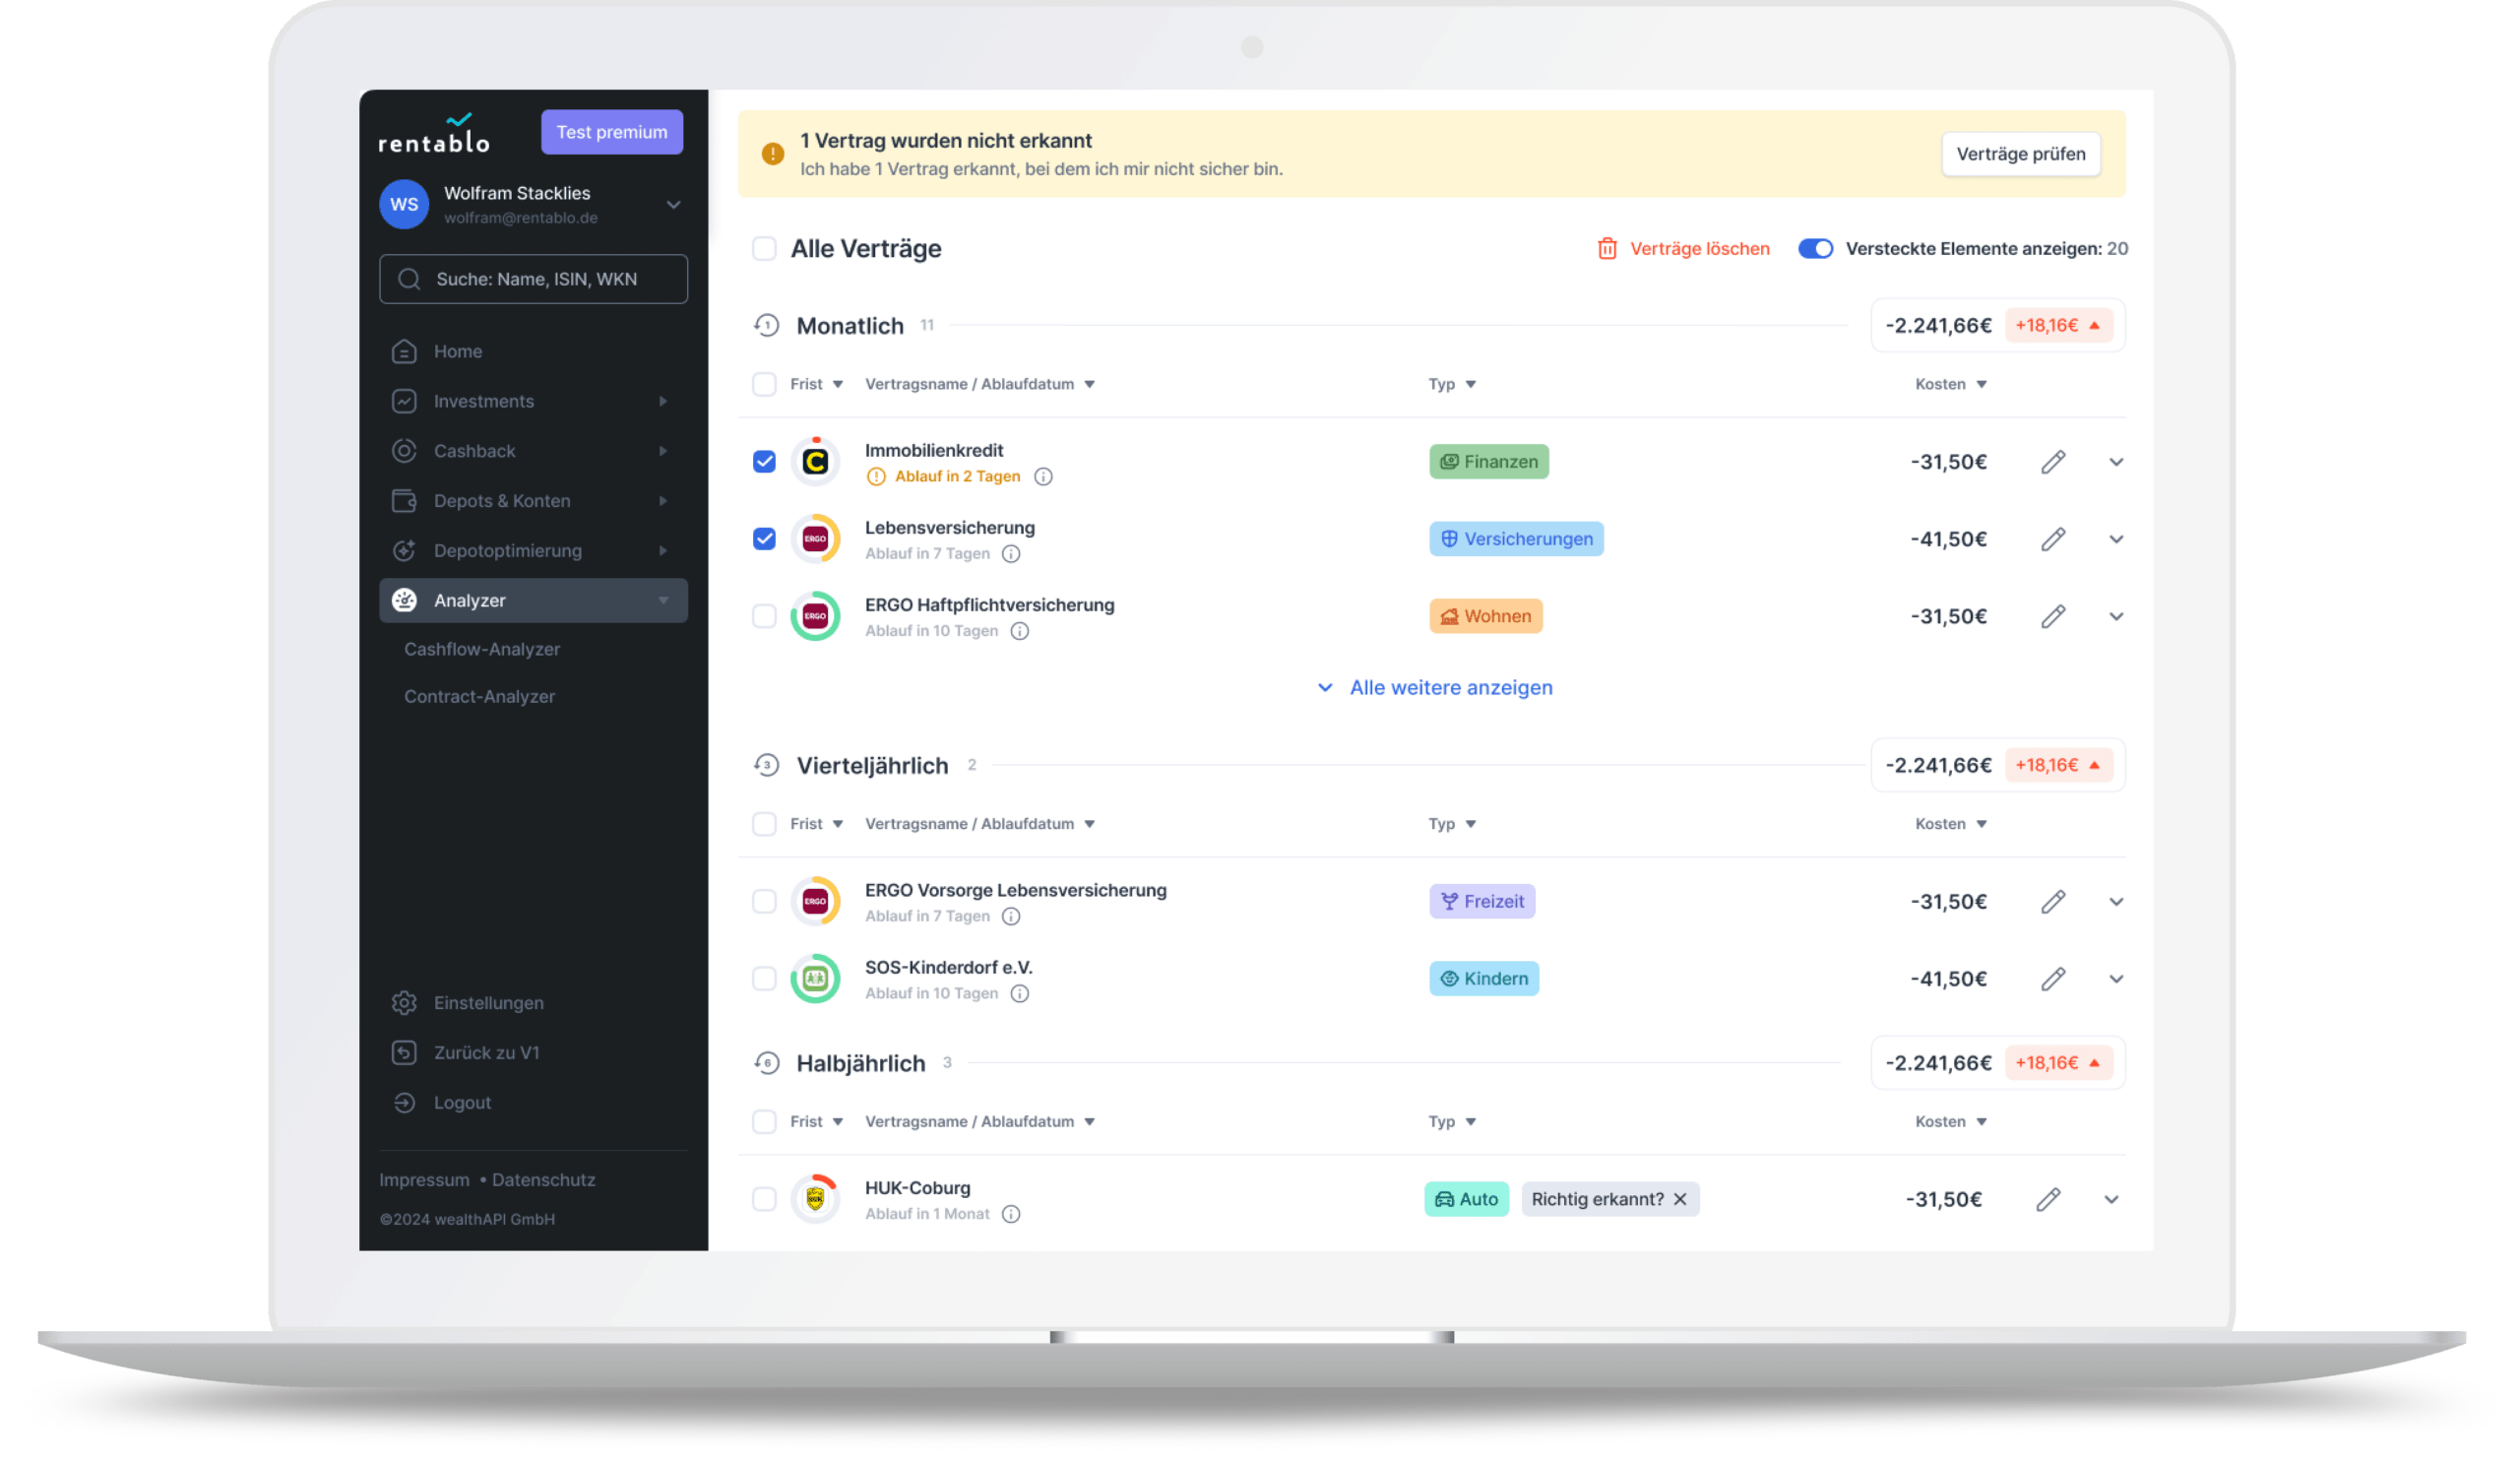The image size is (2520, 1457).
Task: Check the Alle Verträge checkbox
Action: pos(765,249)
